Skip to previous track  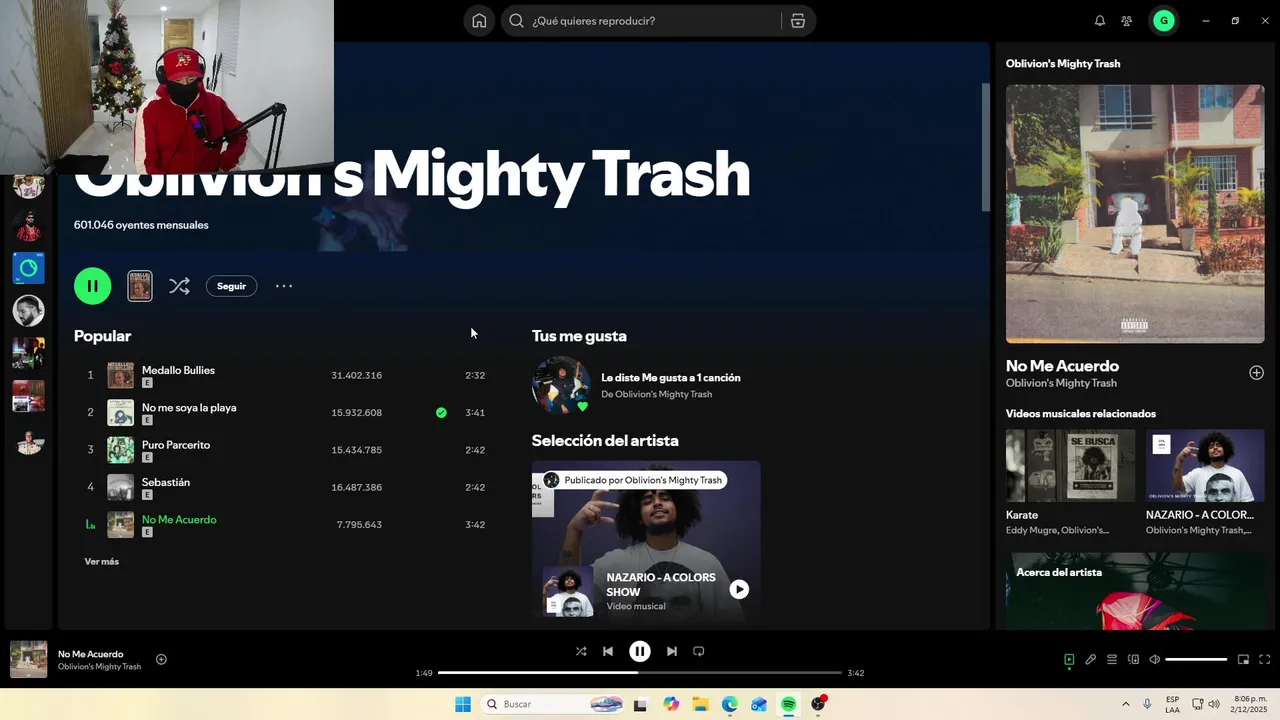pyautogui.click(x=608, y=651)
